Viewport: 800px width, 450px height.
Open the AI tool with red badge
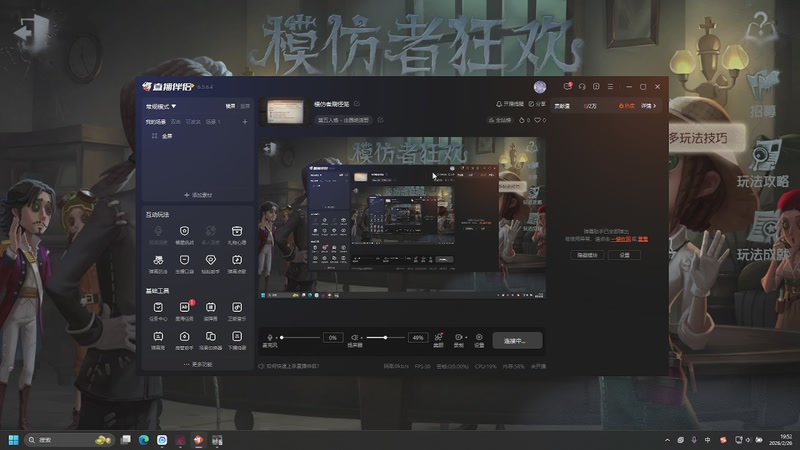click(x=184, y=311)
